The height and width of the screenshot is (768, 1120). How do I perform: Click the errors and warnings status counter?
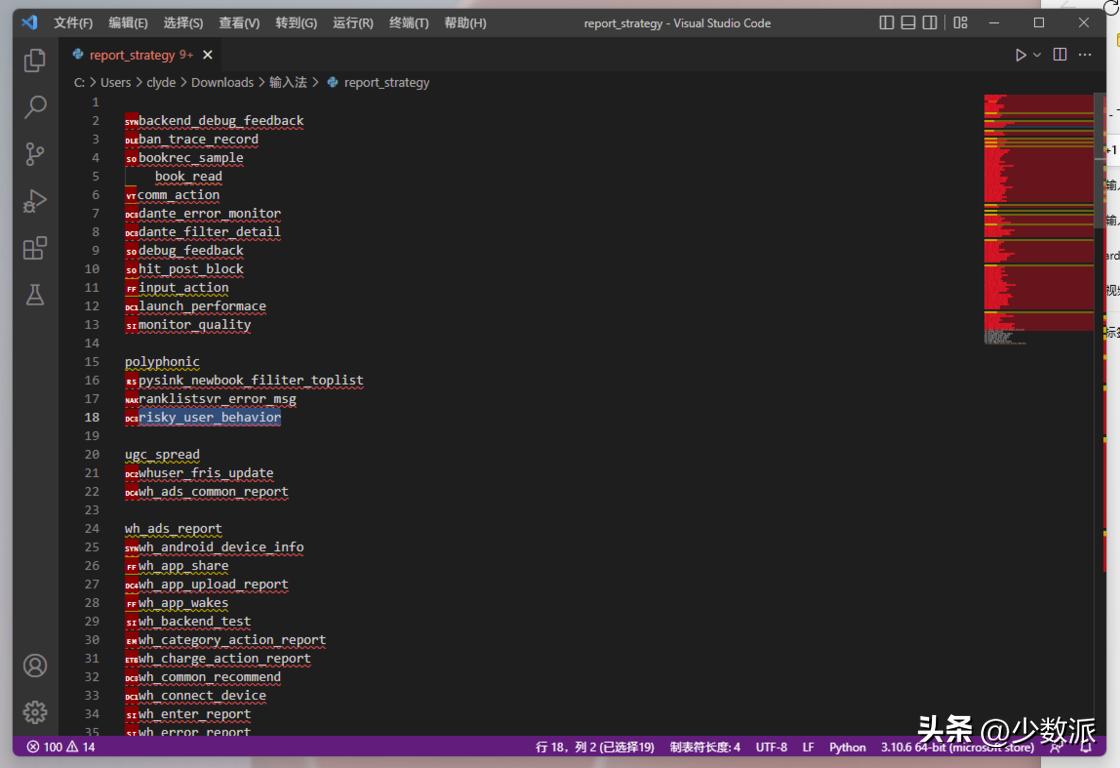point(61,747)
